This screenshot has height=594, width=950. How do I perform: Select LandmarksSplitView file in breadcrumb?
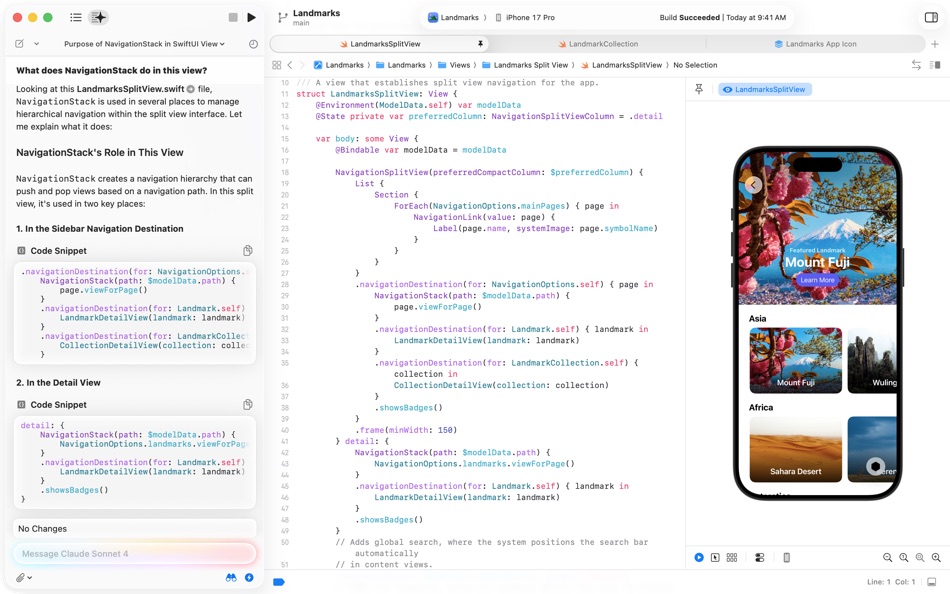tap(621, 65)
